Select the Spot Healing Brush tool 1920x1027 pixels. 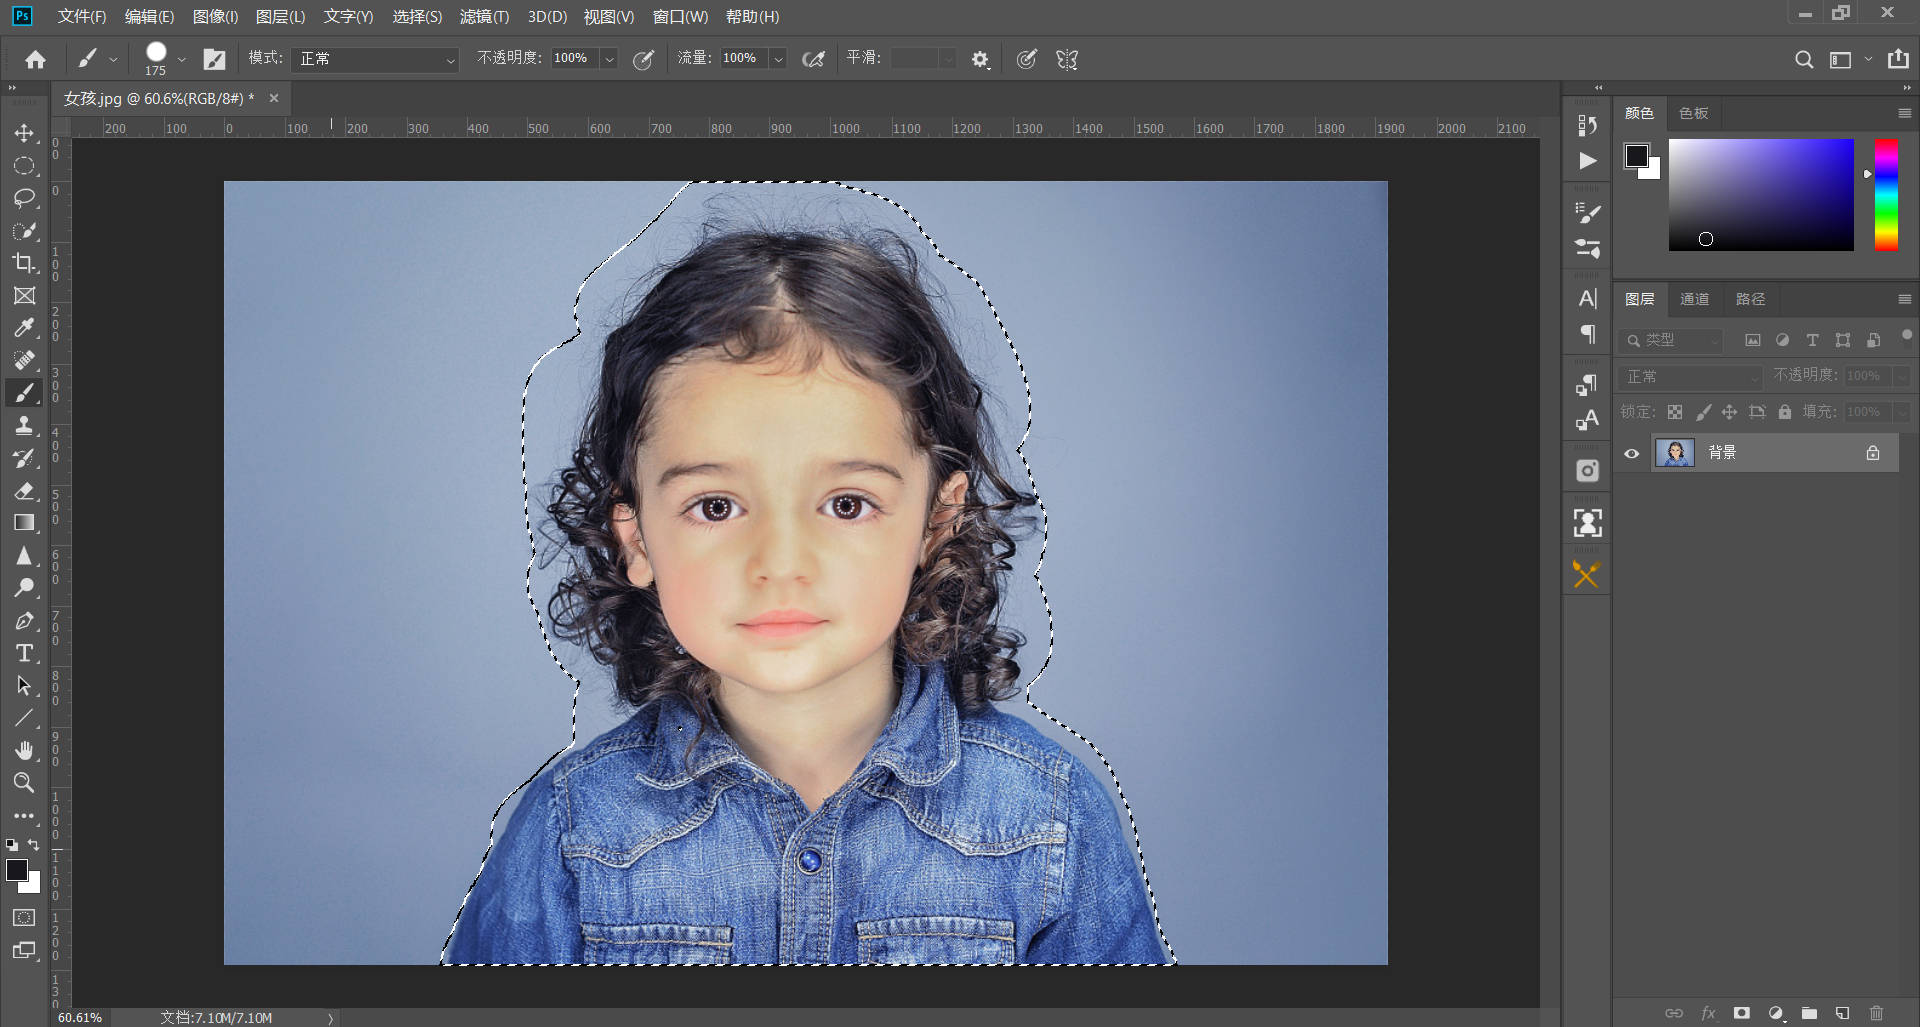[x=24, y=361]
